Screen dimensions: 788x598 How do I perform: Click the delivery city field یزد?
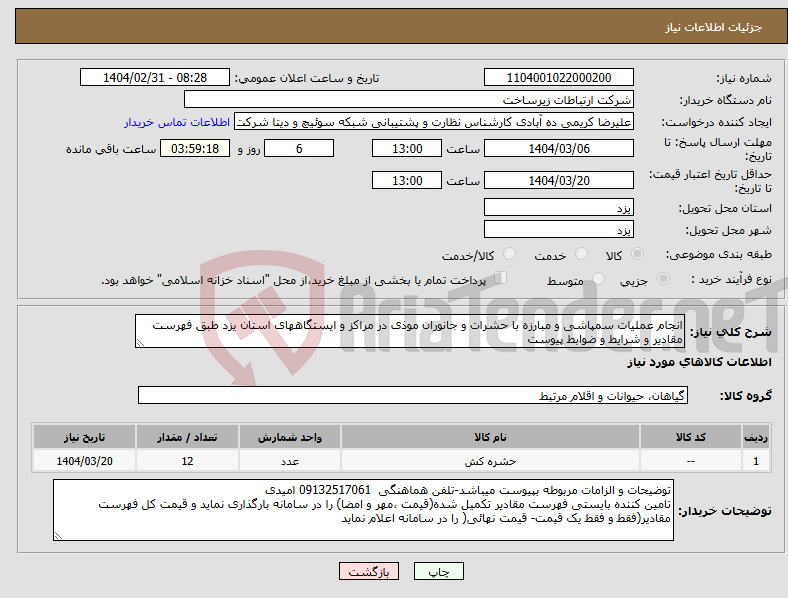click(558, 229)
